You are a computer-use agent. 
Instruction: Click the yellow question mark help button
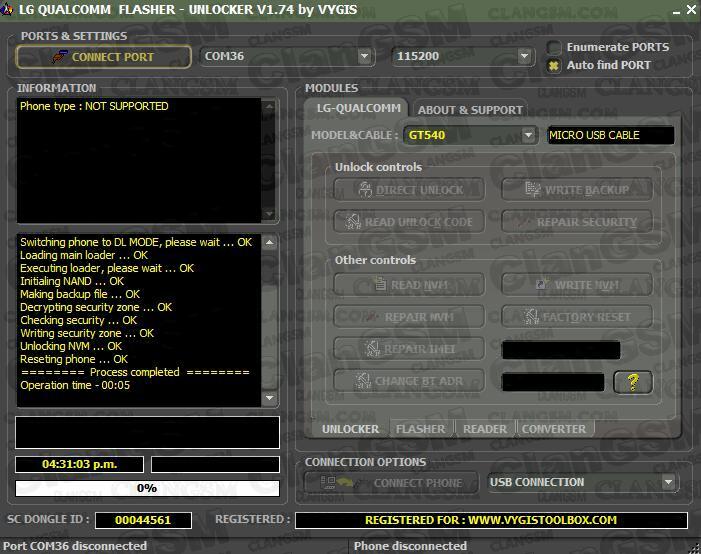coord(633,382)
